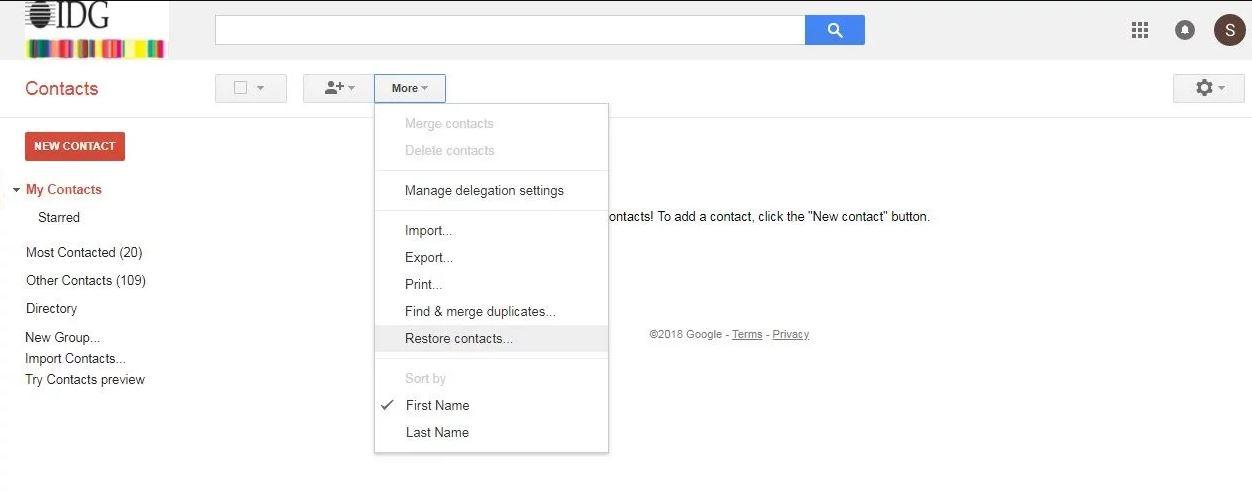The height and width of the screenshot is (499, 1252).
Task: Open the notifications bell icon
Action: pyautogui.click(x=1185, y=30)
